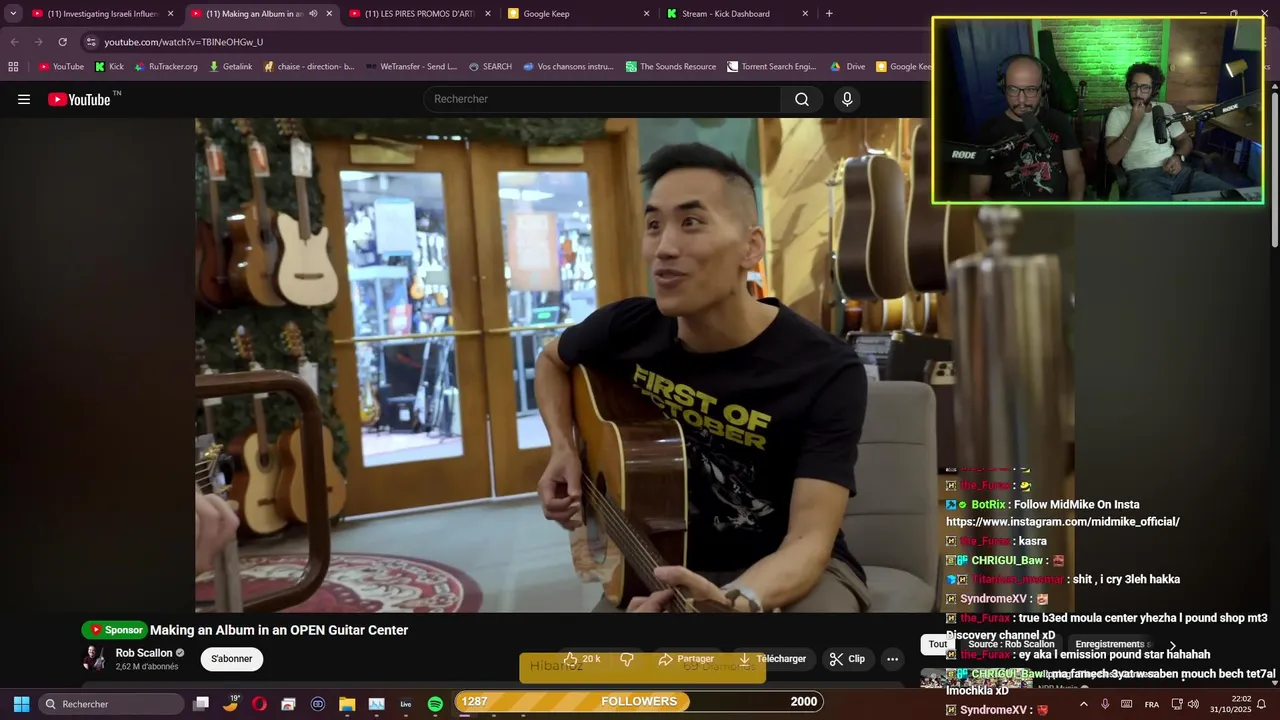The height and width of the screenshot is (720, 1280).
Task: Open the weather widget on taskbar
Action: tap(230, 703)
